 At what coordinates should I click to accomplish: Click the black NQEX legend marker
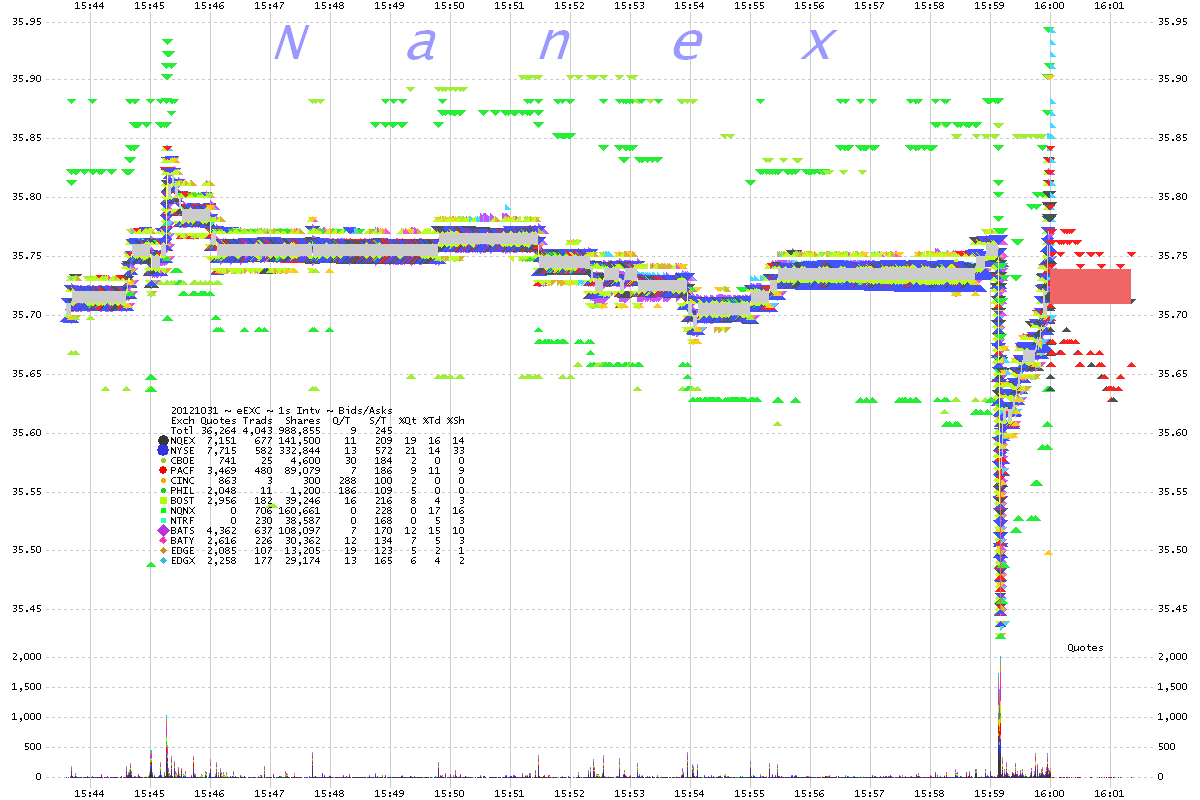click(163, 440)
